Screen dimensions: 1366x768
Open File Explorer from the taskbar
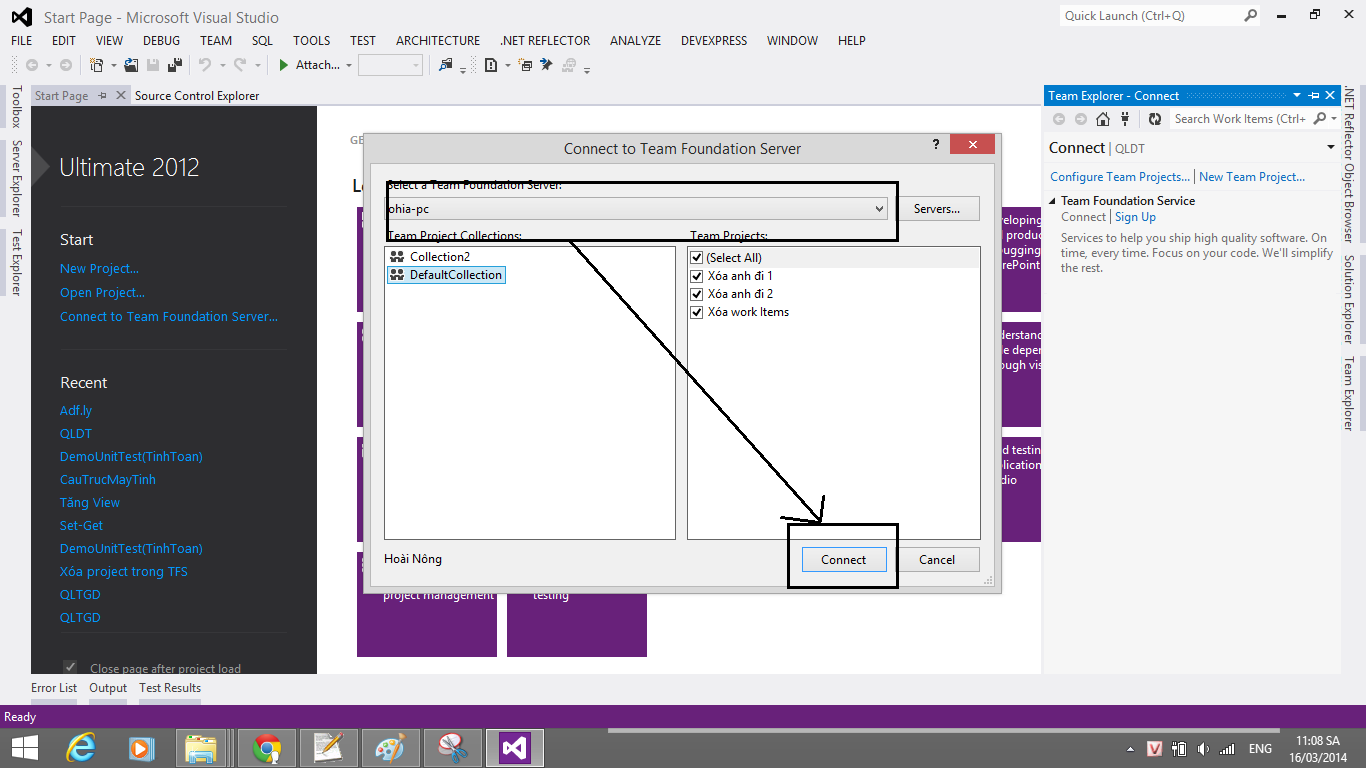(x=202, y=748)
